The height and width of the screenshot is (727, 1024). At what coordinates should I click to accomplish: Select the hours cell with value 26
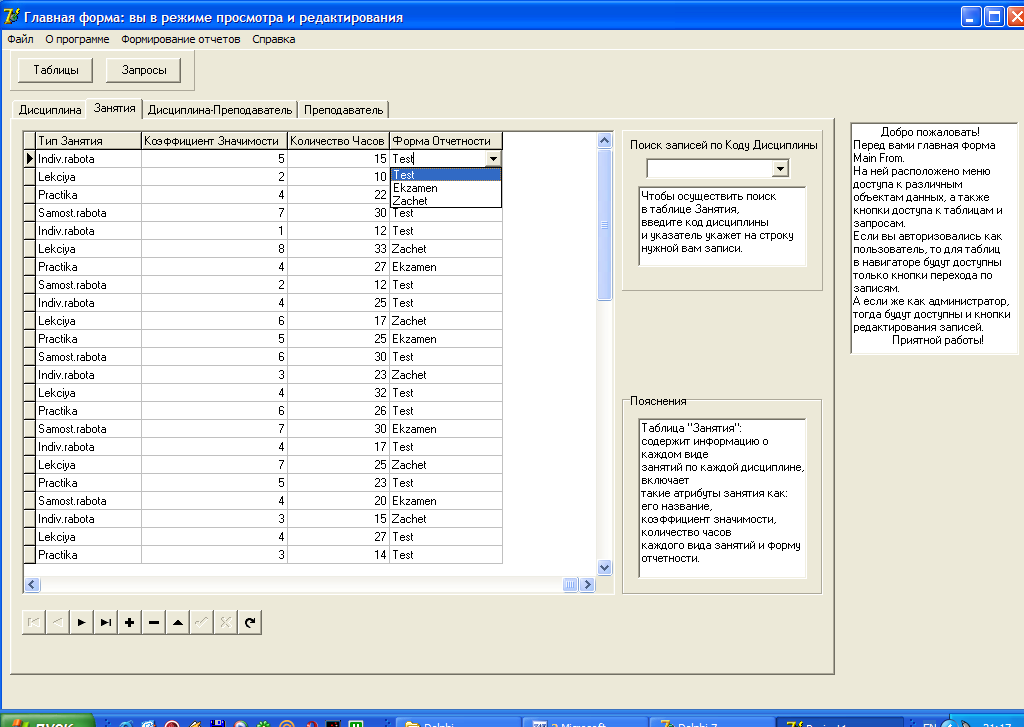coord(338,411)
